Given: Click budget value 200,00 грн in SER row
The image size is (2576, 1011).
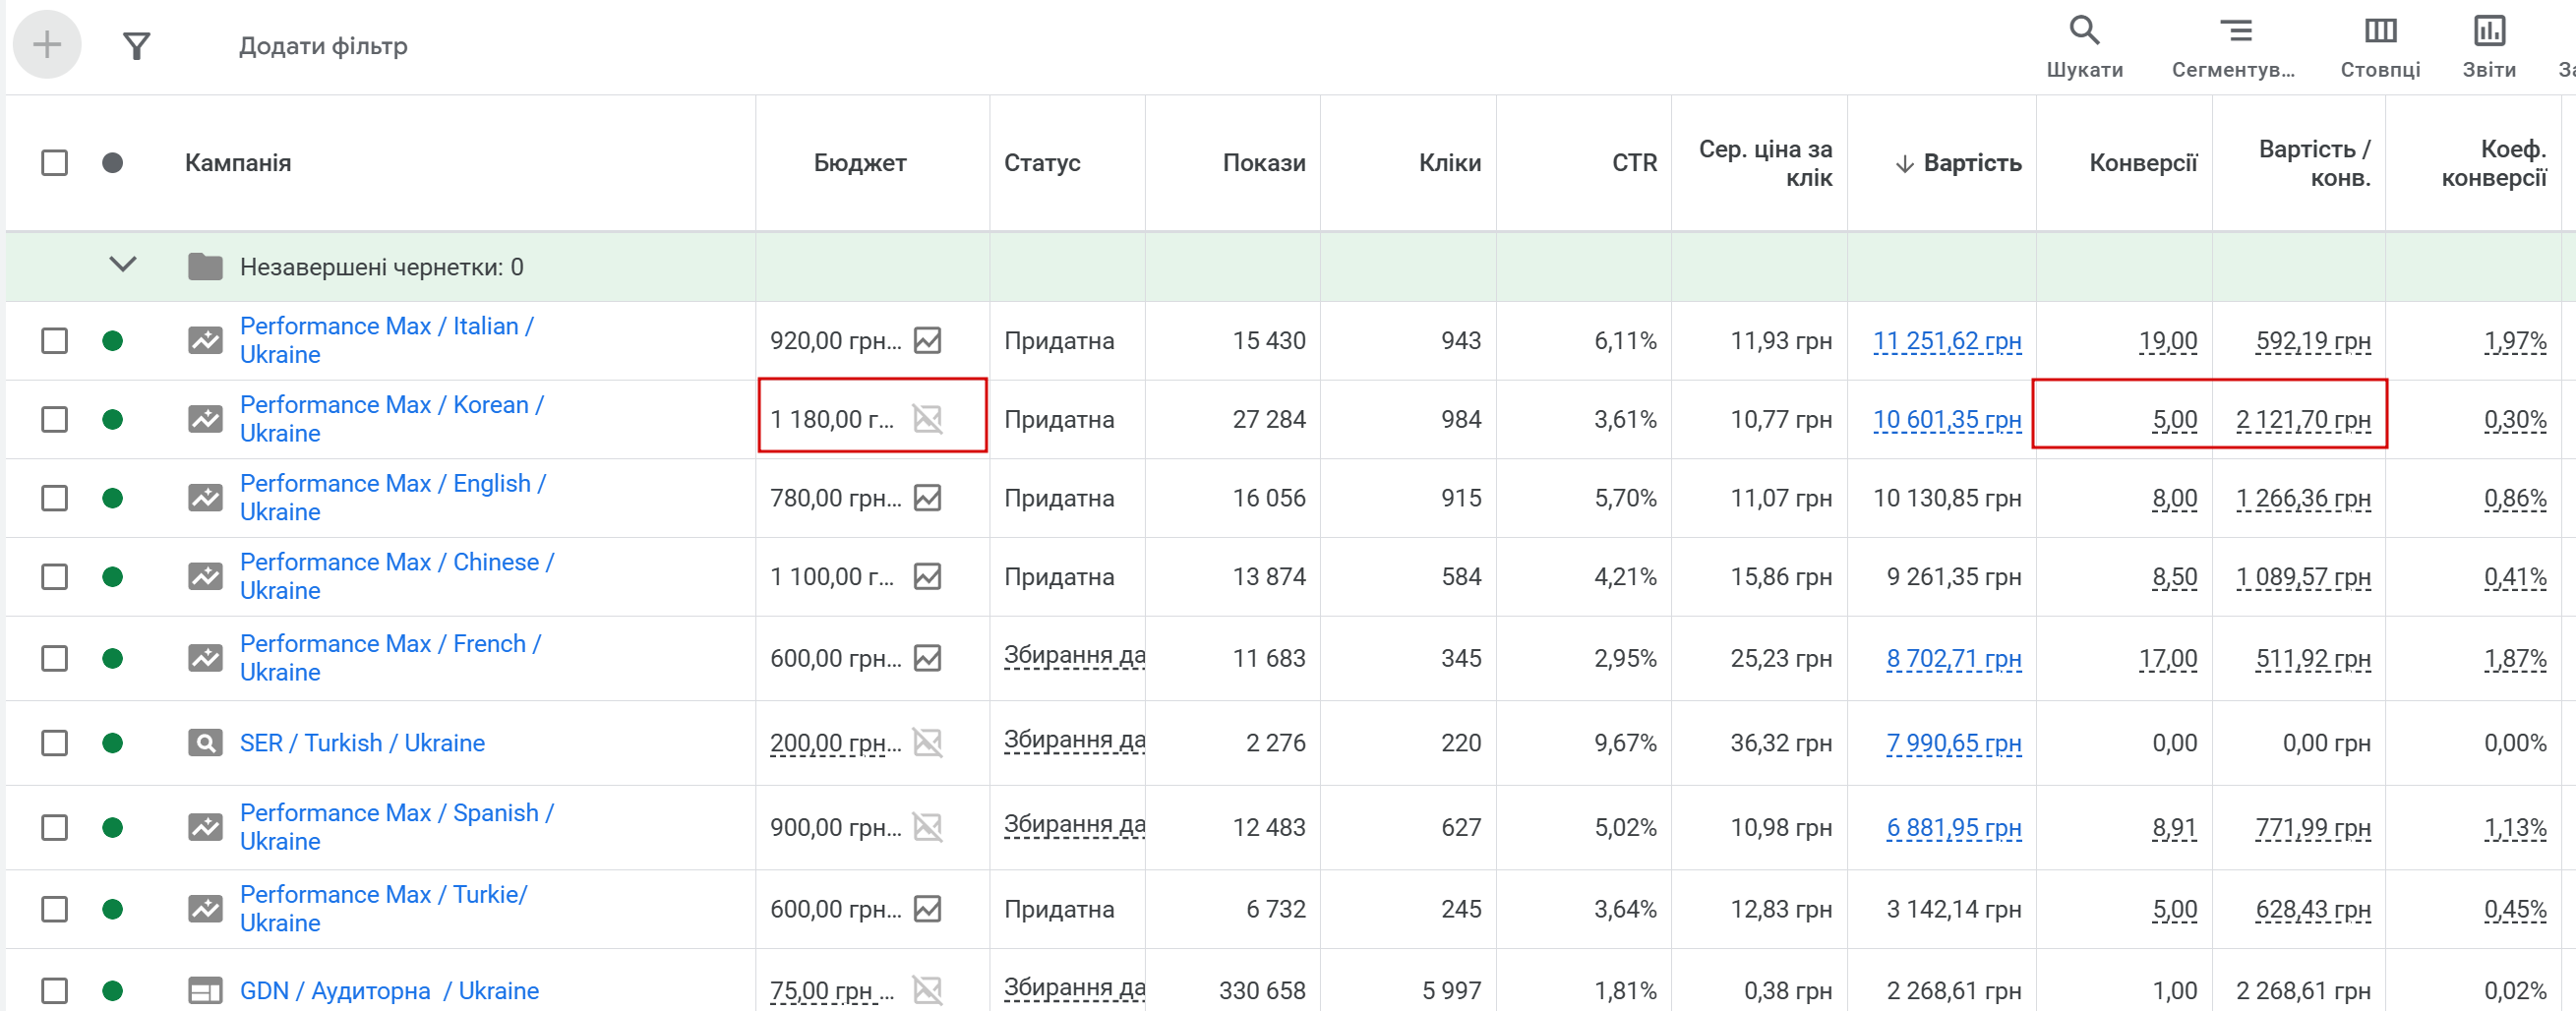Looking at the screenshot, I should click(835, 743).
